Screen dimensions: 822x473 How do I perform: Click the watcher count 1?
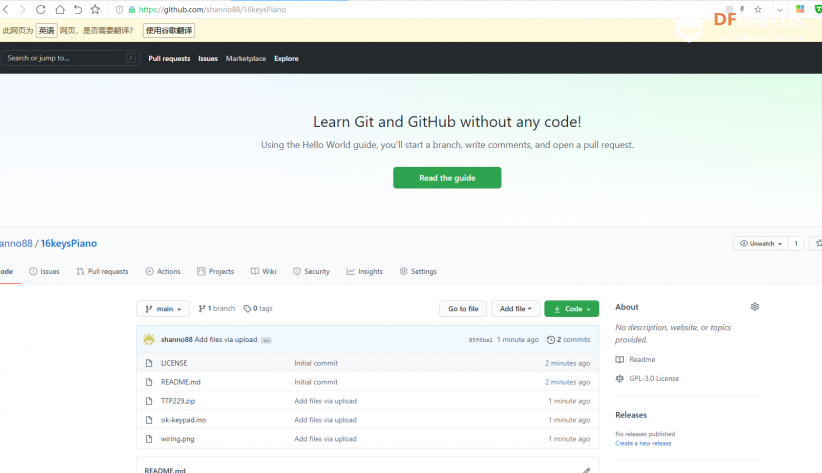tap(796, 243)
